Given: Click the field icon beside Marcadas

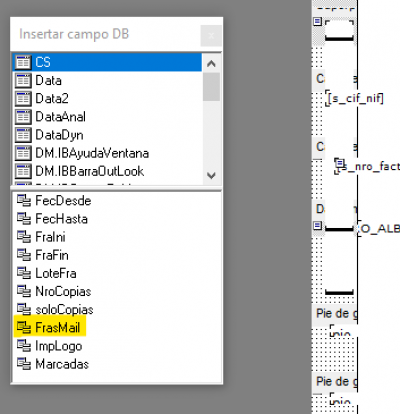Looking at the screenshot, I should pyautogui.click(x=24, y=364).
